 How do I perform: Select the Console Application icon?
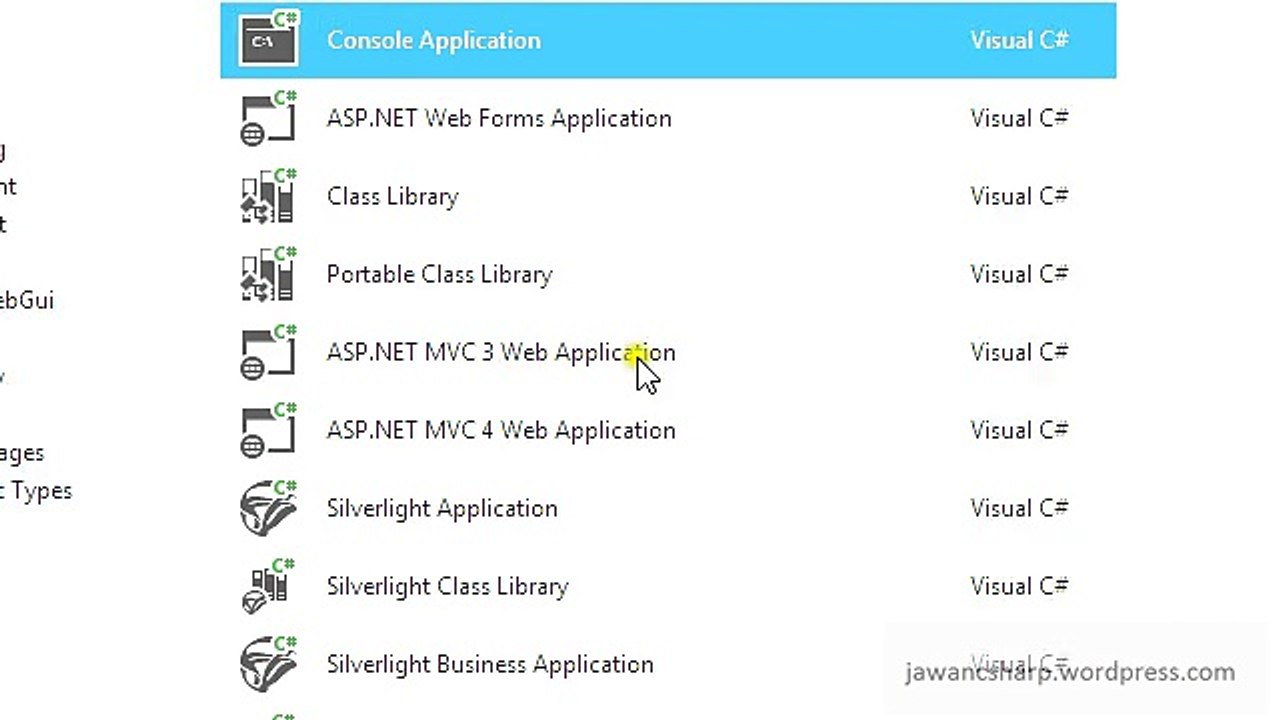click(269, 40)
